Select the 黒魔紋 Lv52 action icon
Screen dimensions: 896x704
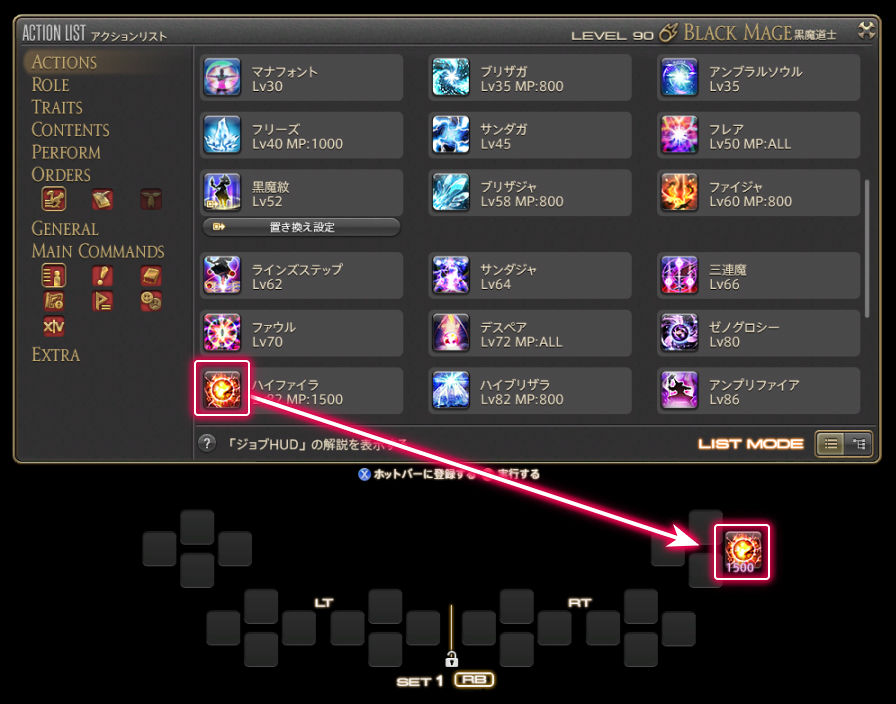tap(222, 193)
